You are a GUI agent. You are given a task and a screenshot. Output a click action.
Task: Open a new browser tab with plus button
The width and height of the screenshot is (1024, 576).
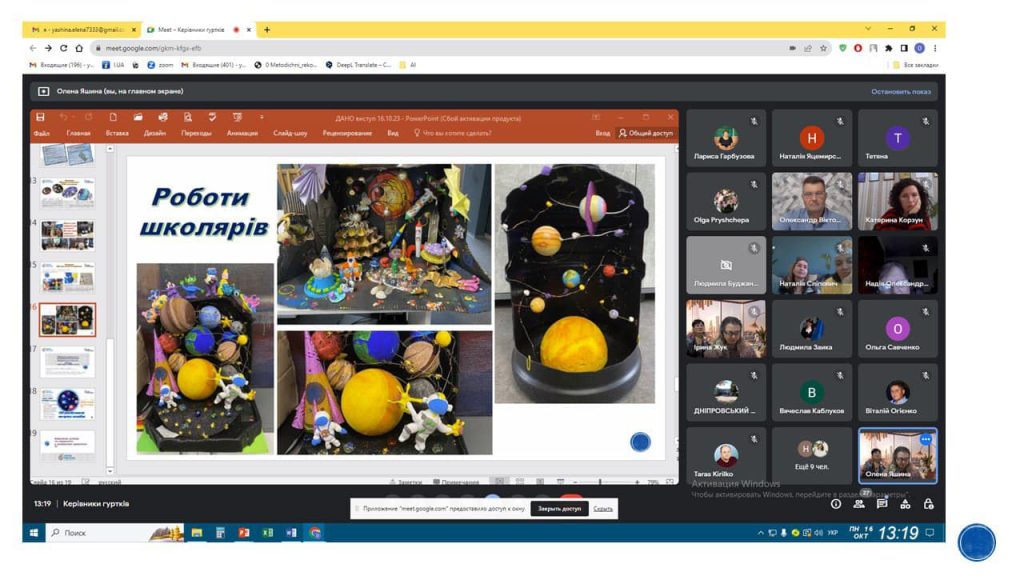(x=266, y=29)
